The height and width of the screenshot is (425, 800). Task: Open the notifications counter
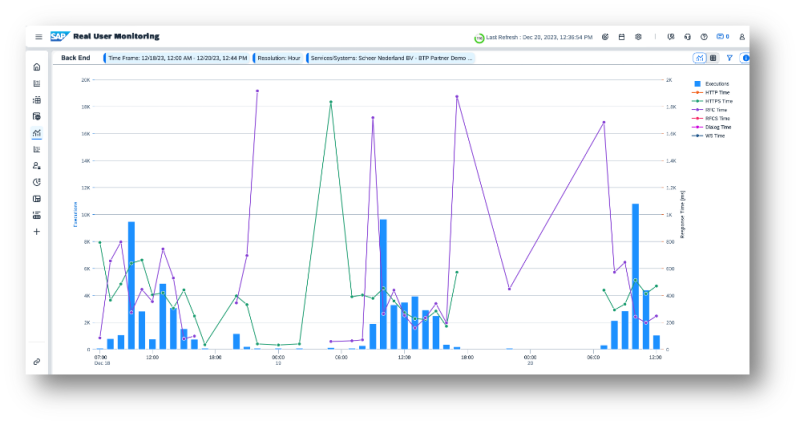(x=722, y=37)
